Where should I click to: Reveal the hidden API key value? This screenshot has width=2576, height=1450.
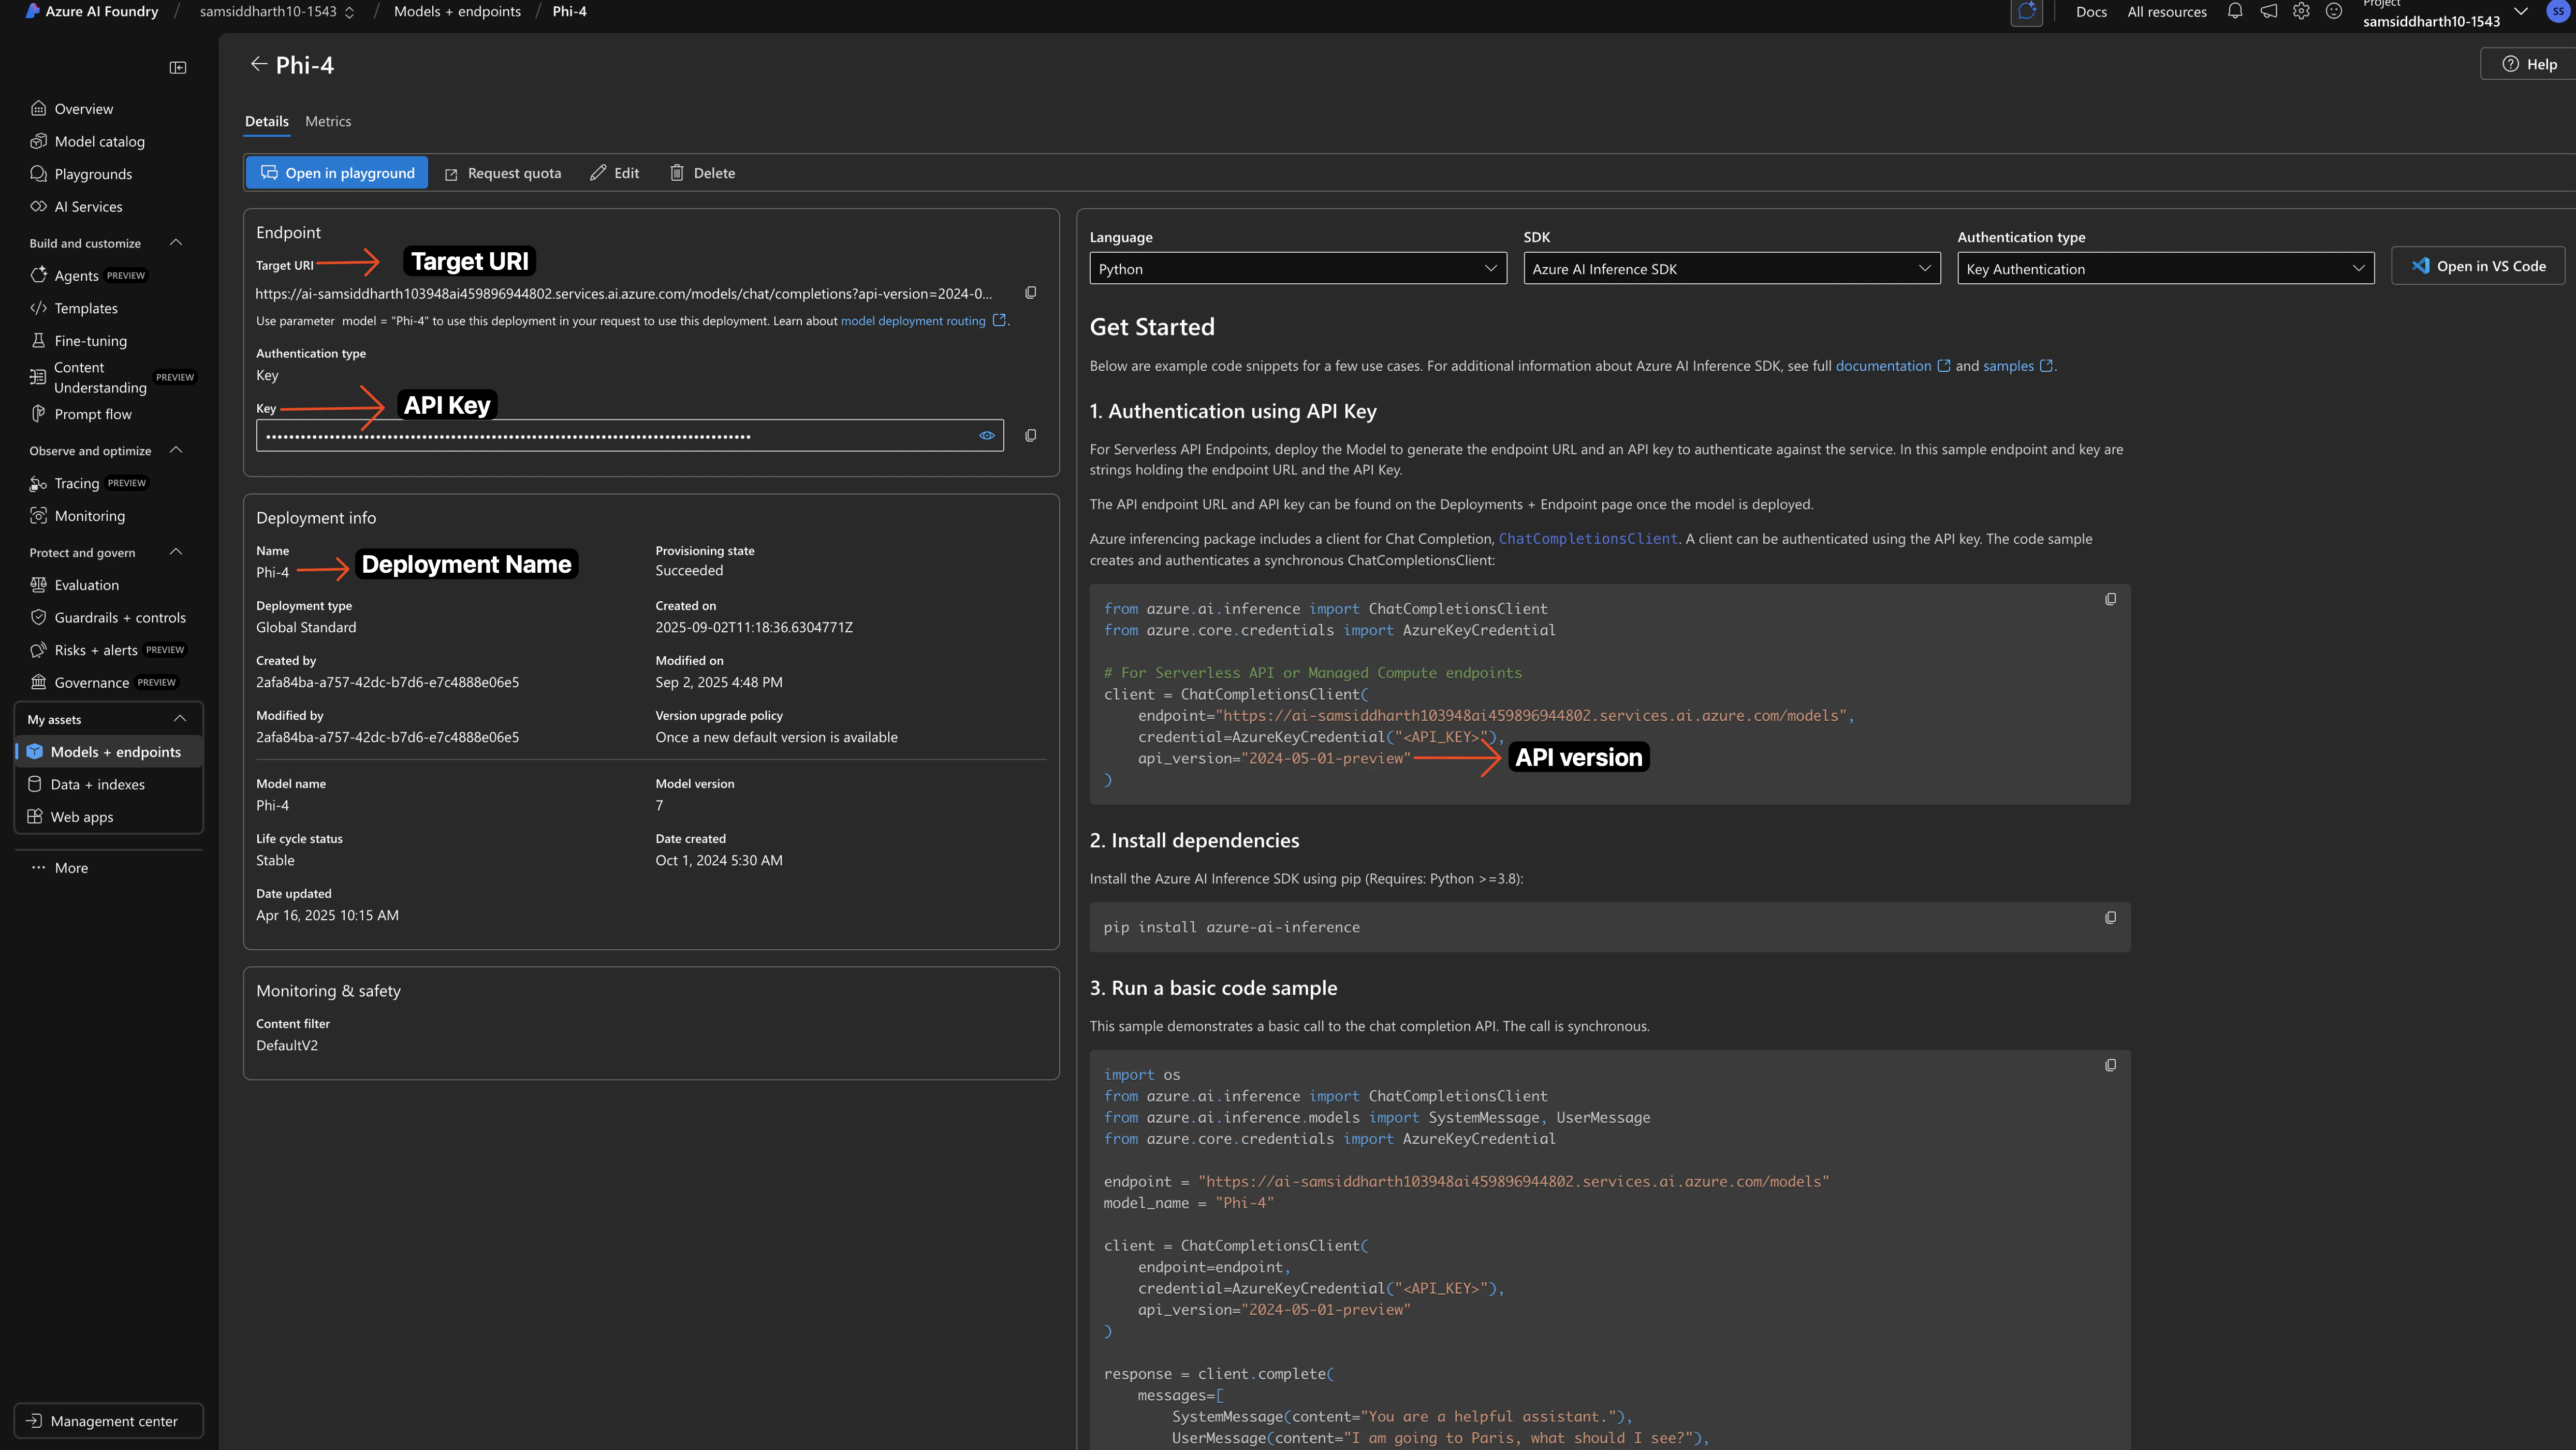click(x=986, y=435)
